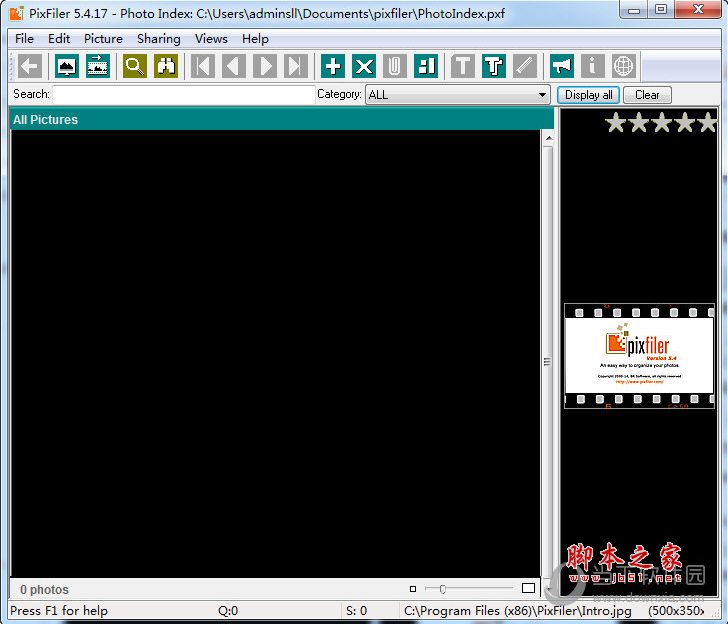The height and width of the screenshot is (624, 728).
Task: Jump to the last picture icon
Action: pos(295,66)
